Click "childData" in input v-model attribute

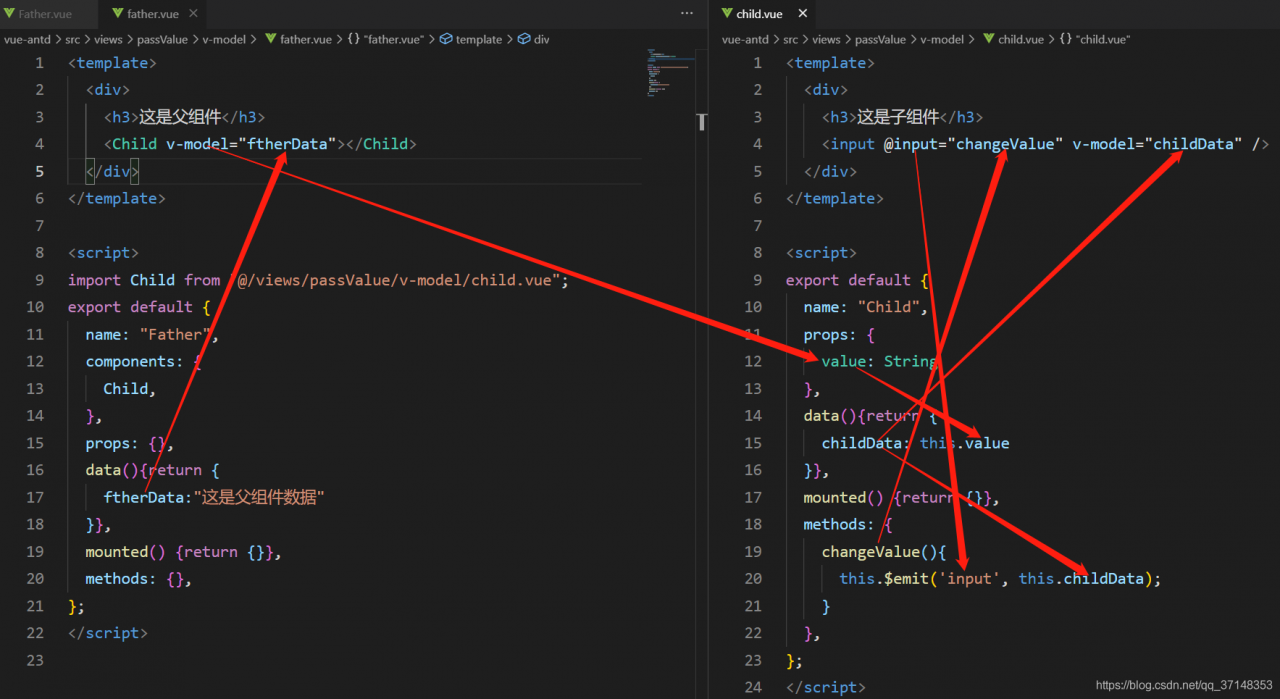coord(1194,144)
